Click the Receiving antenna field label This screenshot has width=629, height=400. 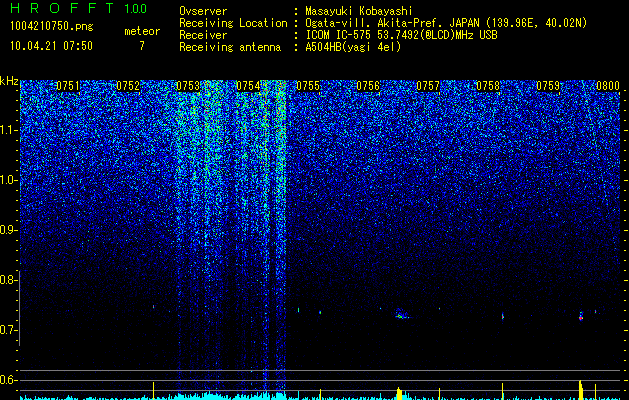pos(230,47)
